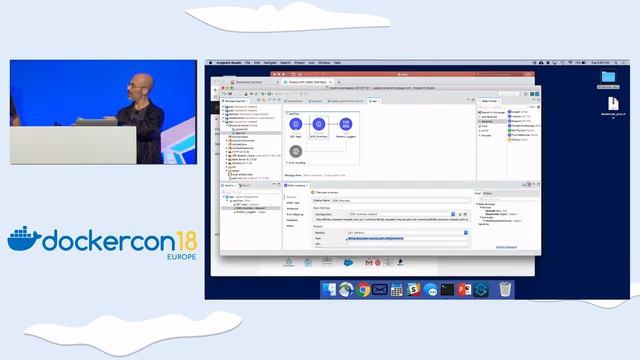640x360 pixels.
Task: Open Metadata section in properties
Action: [292, 220]
